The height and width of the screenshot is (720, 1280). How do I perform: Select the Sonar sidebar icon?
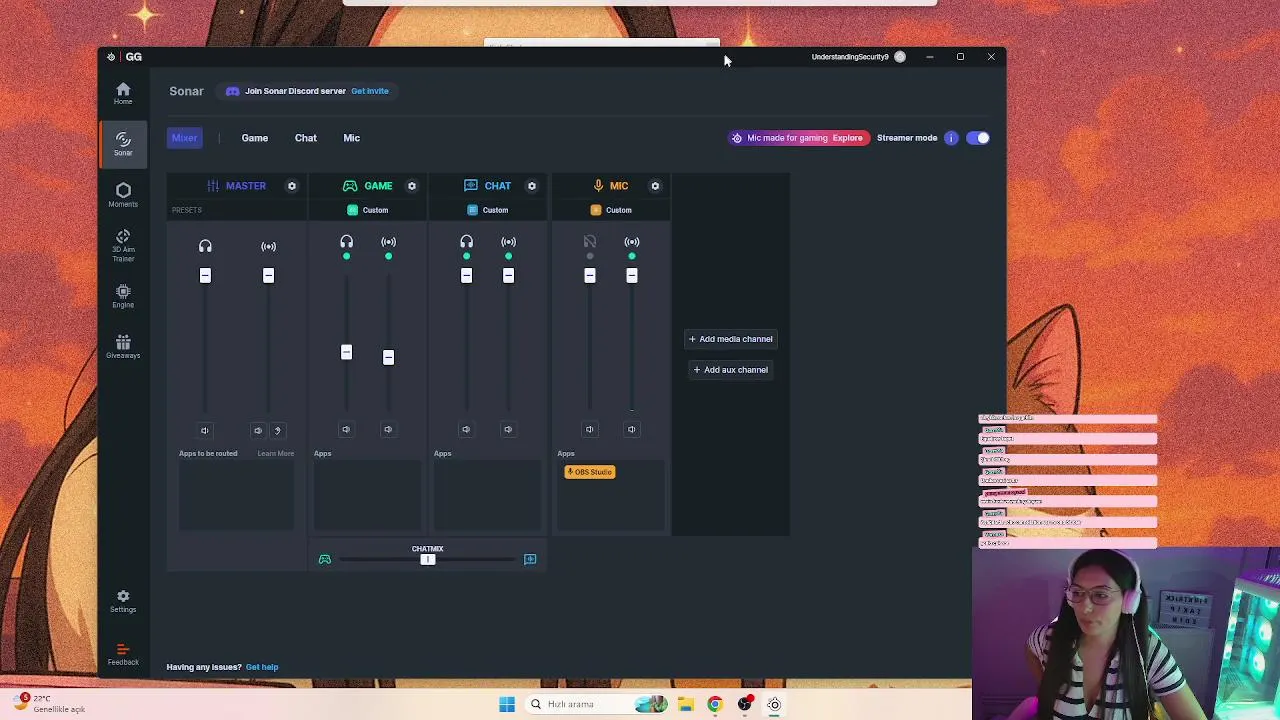coord(123,143)
